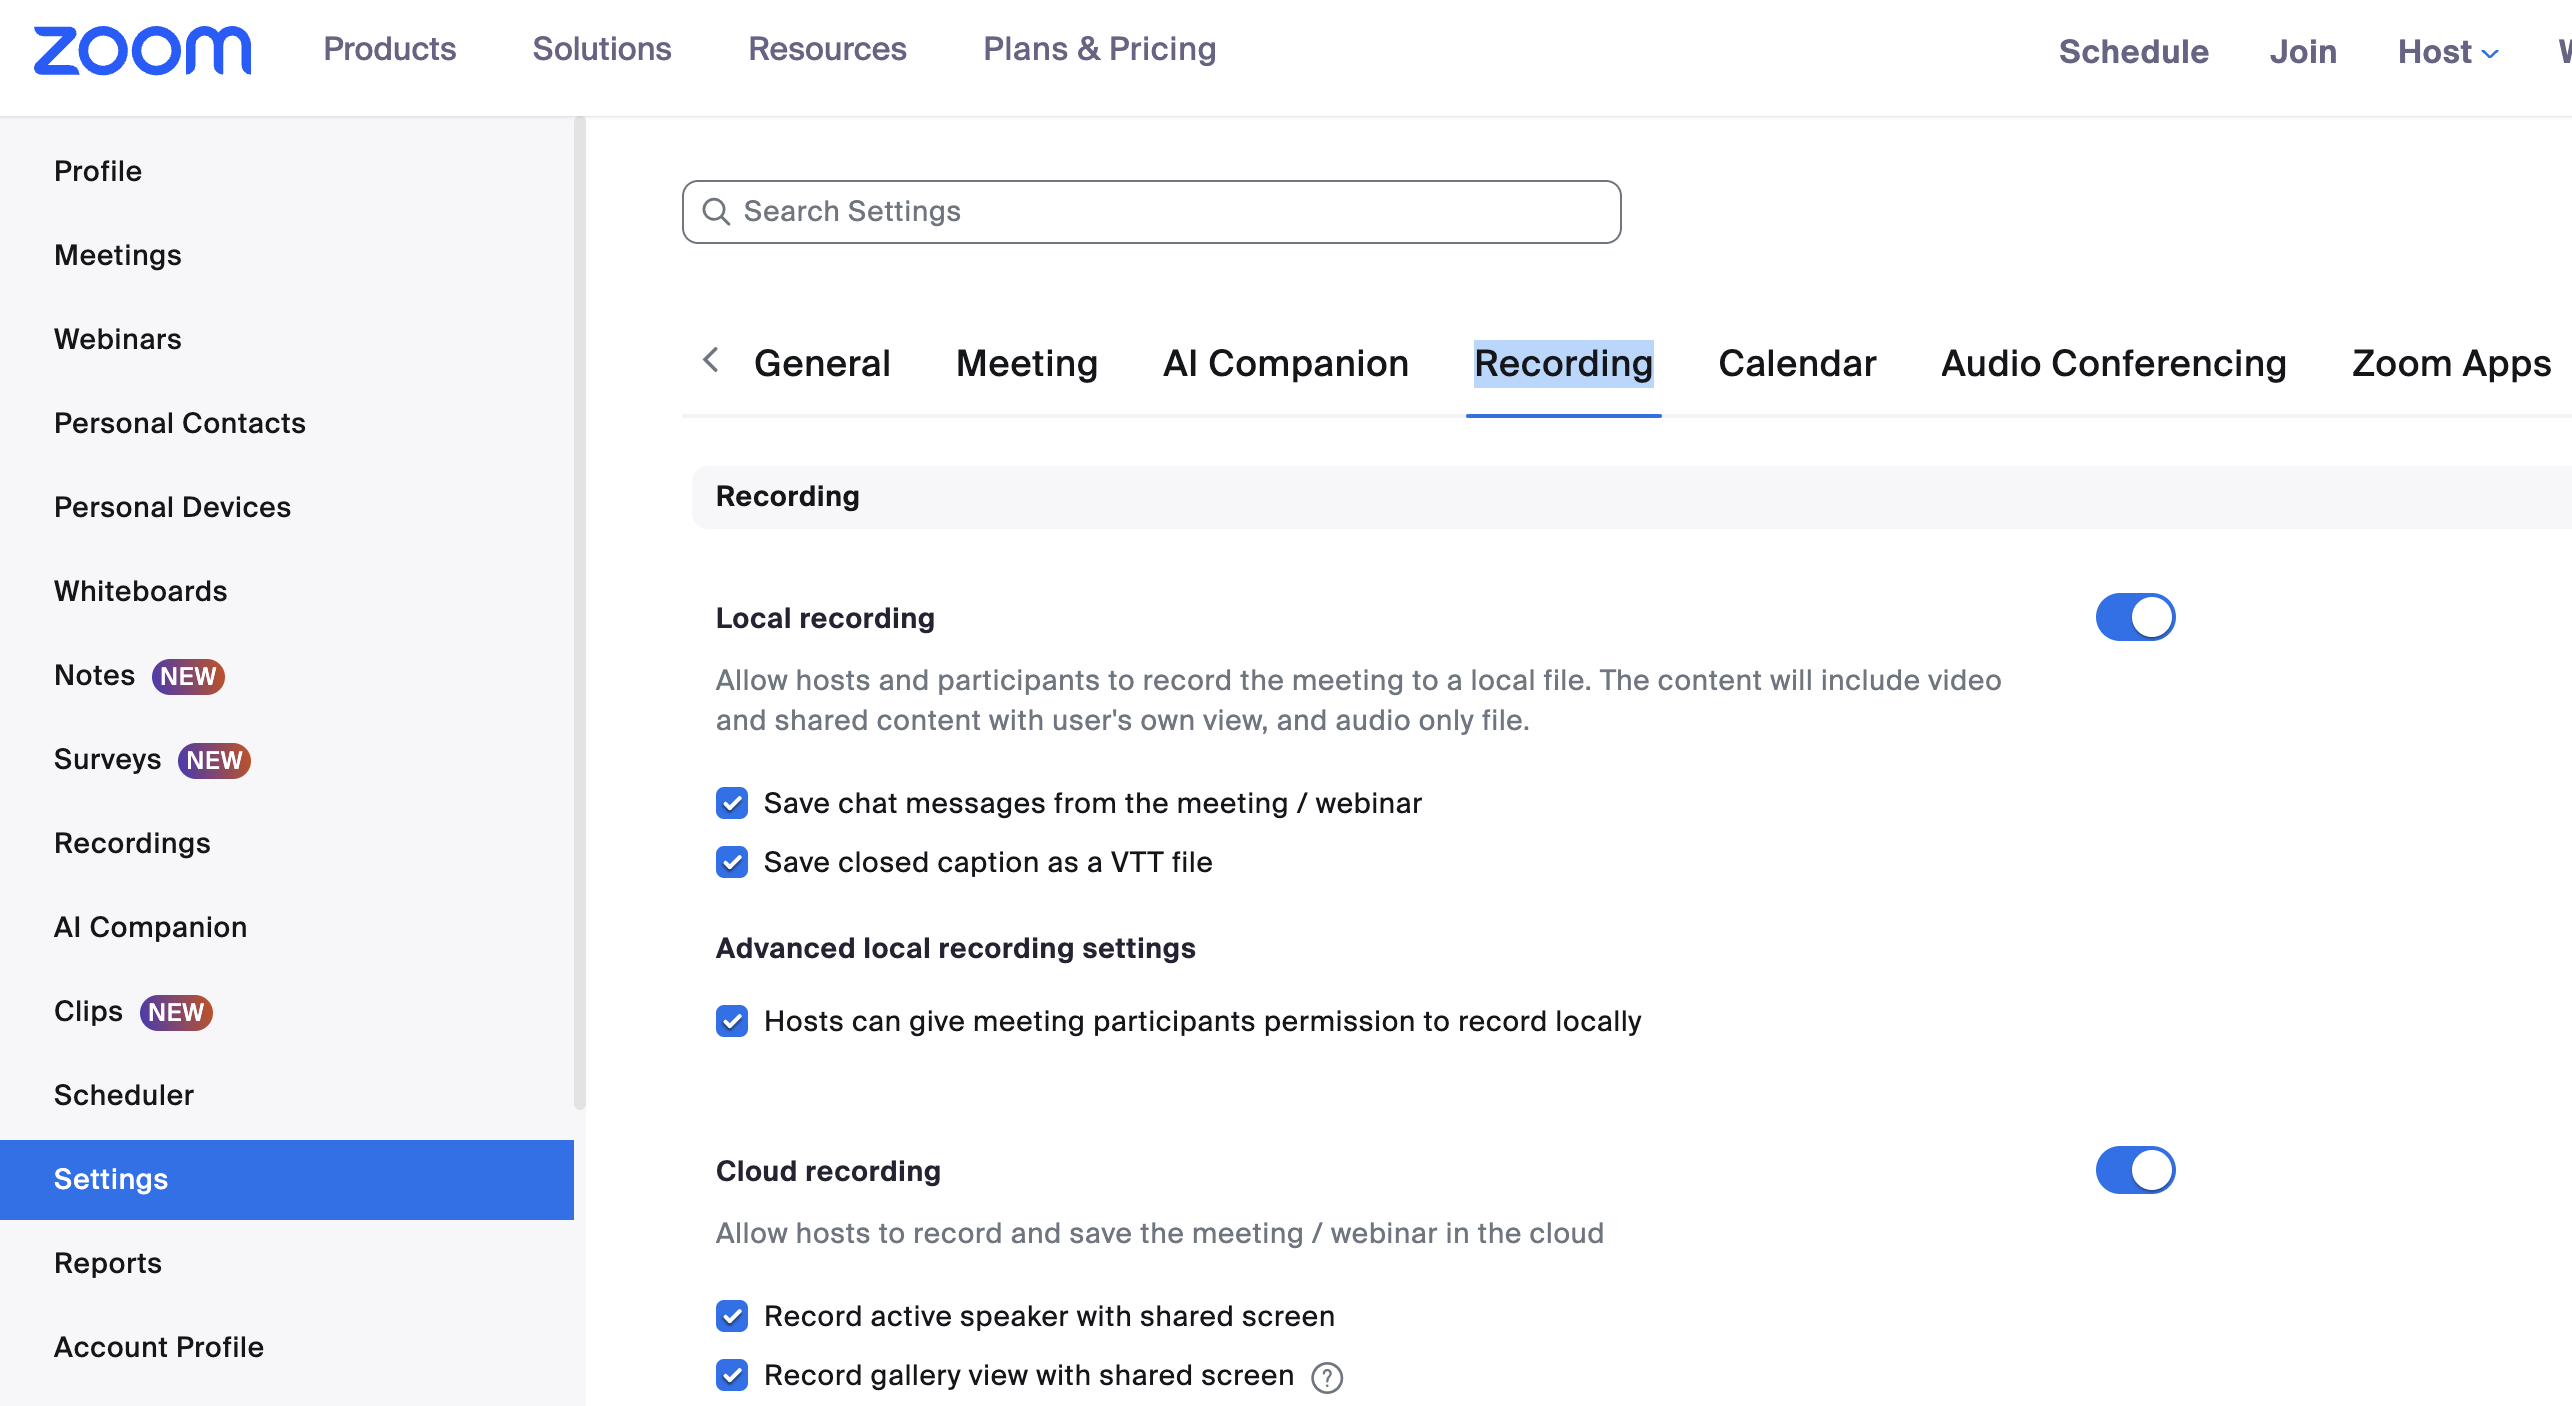Uncheck Record active speaker with shared screen
This screenshot has width=2572, height=1406.
pos(732,1316)
